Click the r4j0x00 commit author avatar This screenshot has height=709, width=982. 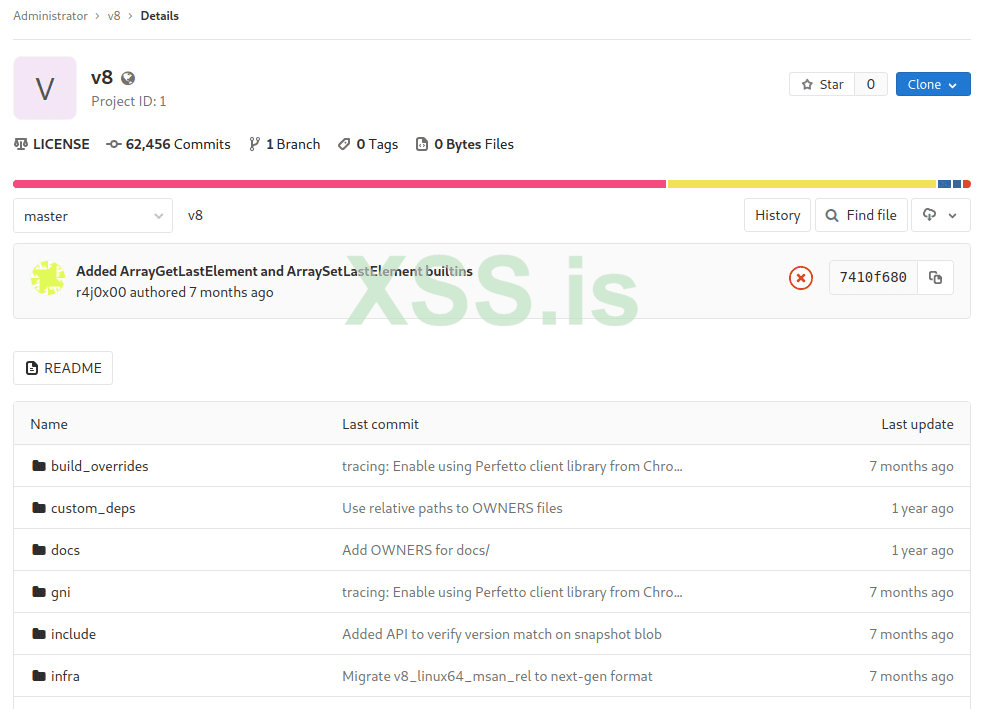[x=48, y=278]
